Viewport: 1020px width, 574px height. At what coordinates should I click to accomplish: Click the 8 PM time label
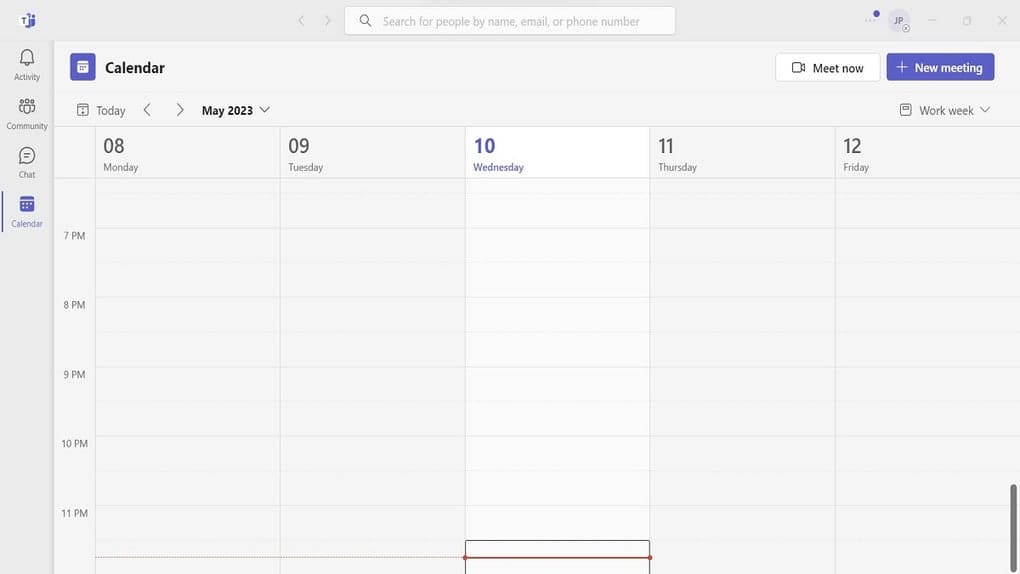pyautogui.click(x=74, y=305)
